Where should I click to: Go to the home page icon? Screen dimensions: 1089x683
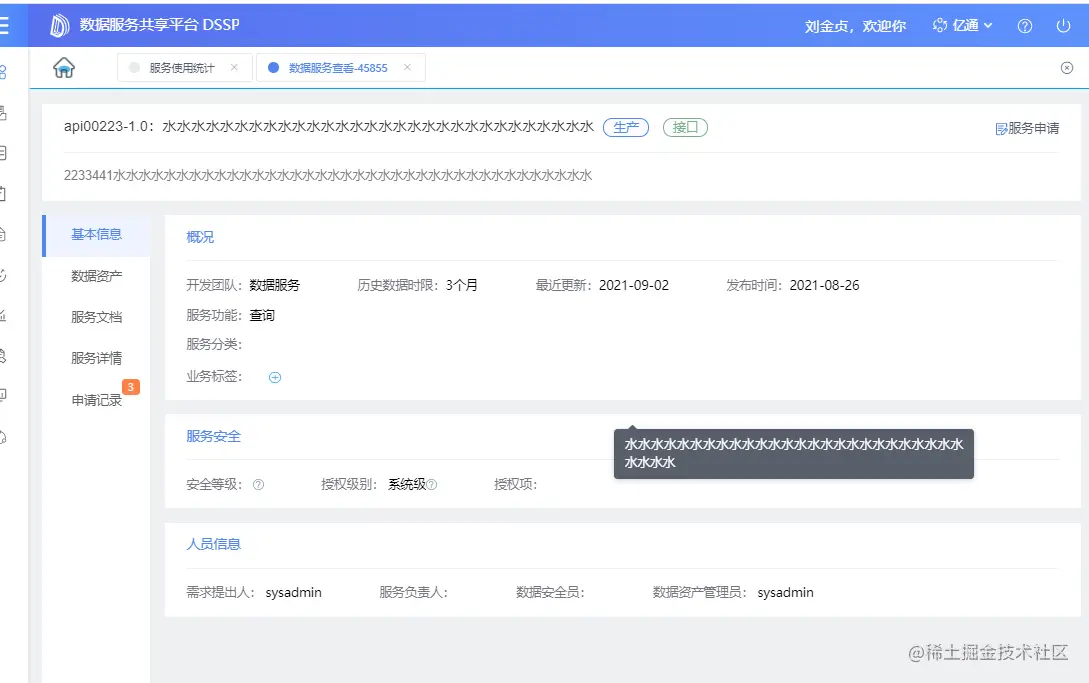click(64, 67)
